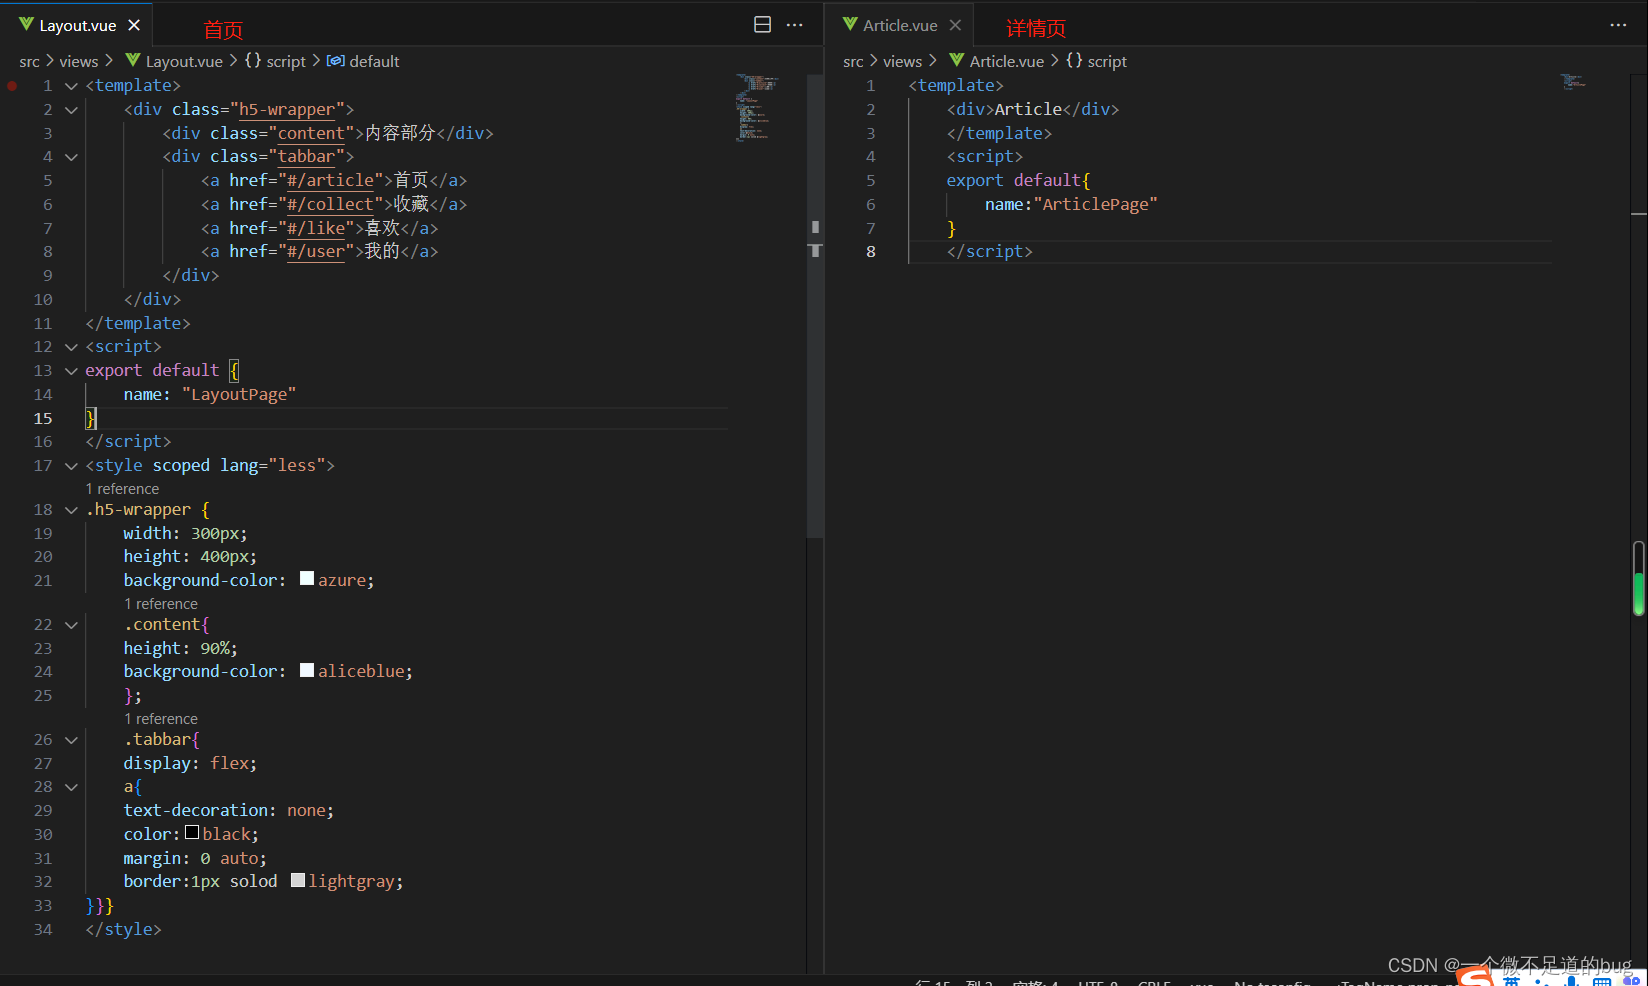The image size is (1648, 986).
Task: Click src in Article.vue breadcrumb
Action: [x=853, y=61]
